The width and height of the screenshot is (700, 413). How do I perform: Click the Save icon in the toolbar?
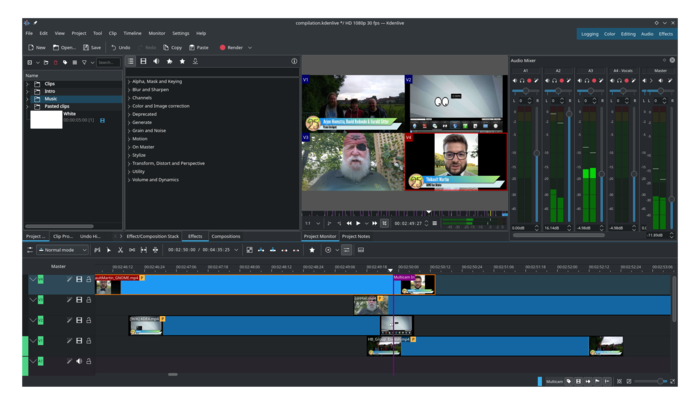pos(86,47)
